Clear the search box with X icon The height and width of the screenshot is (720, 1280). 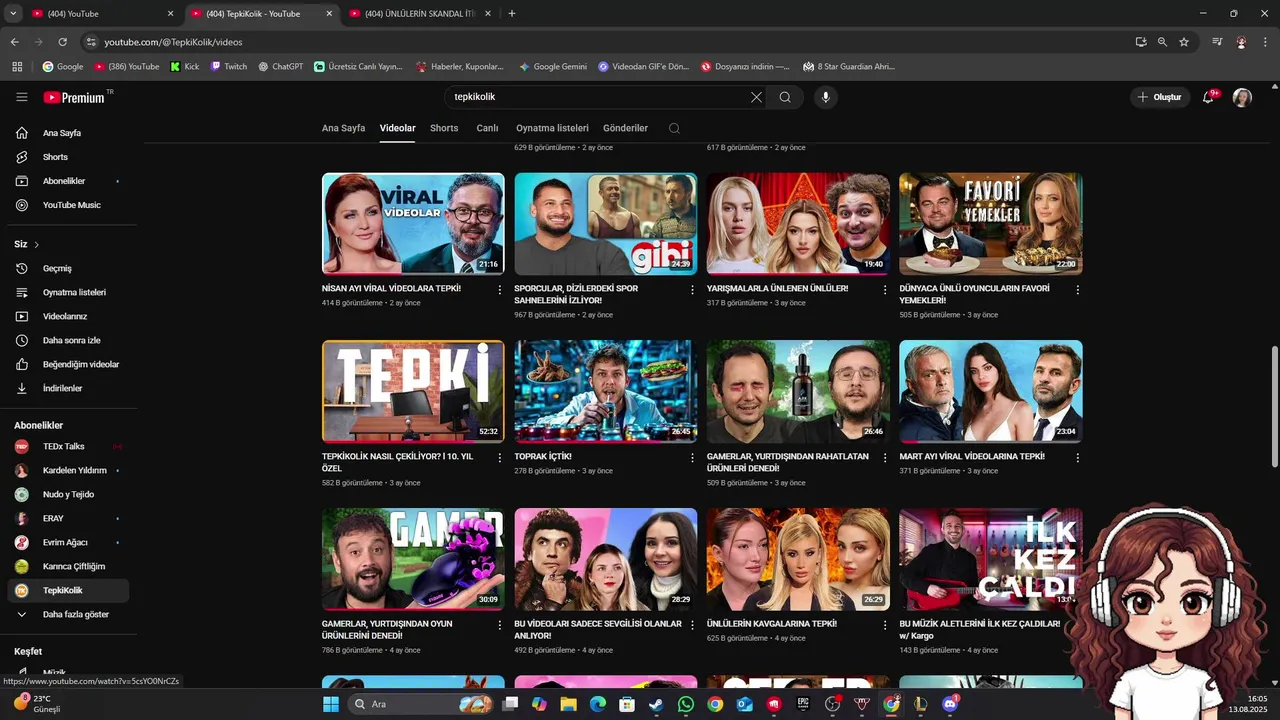756,97
